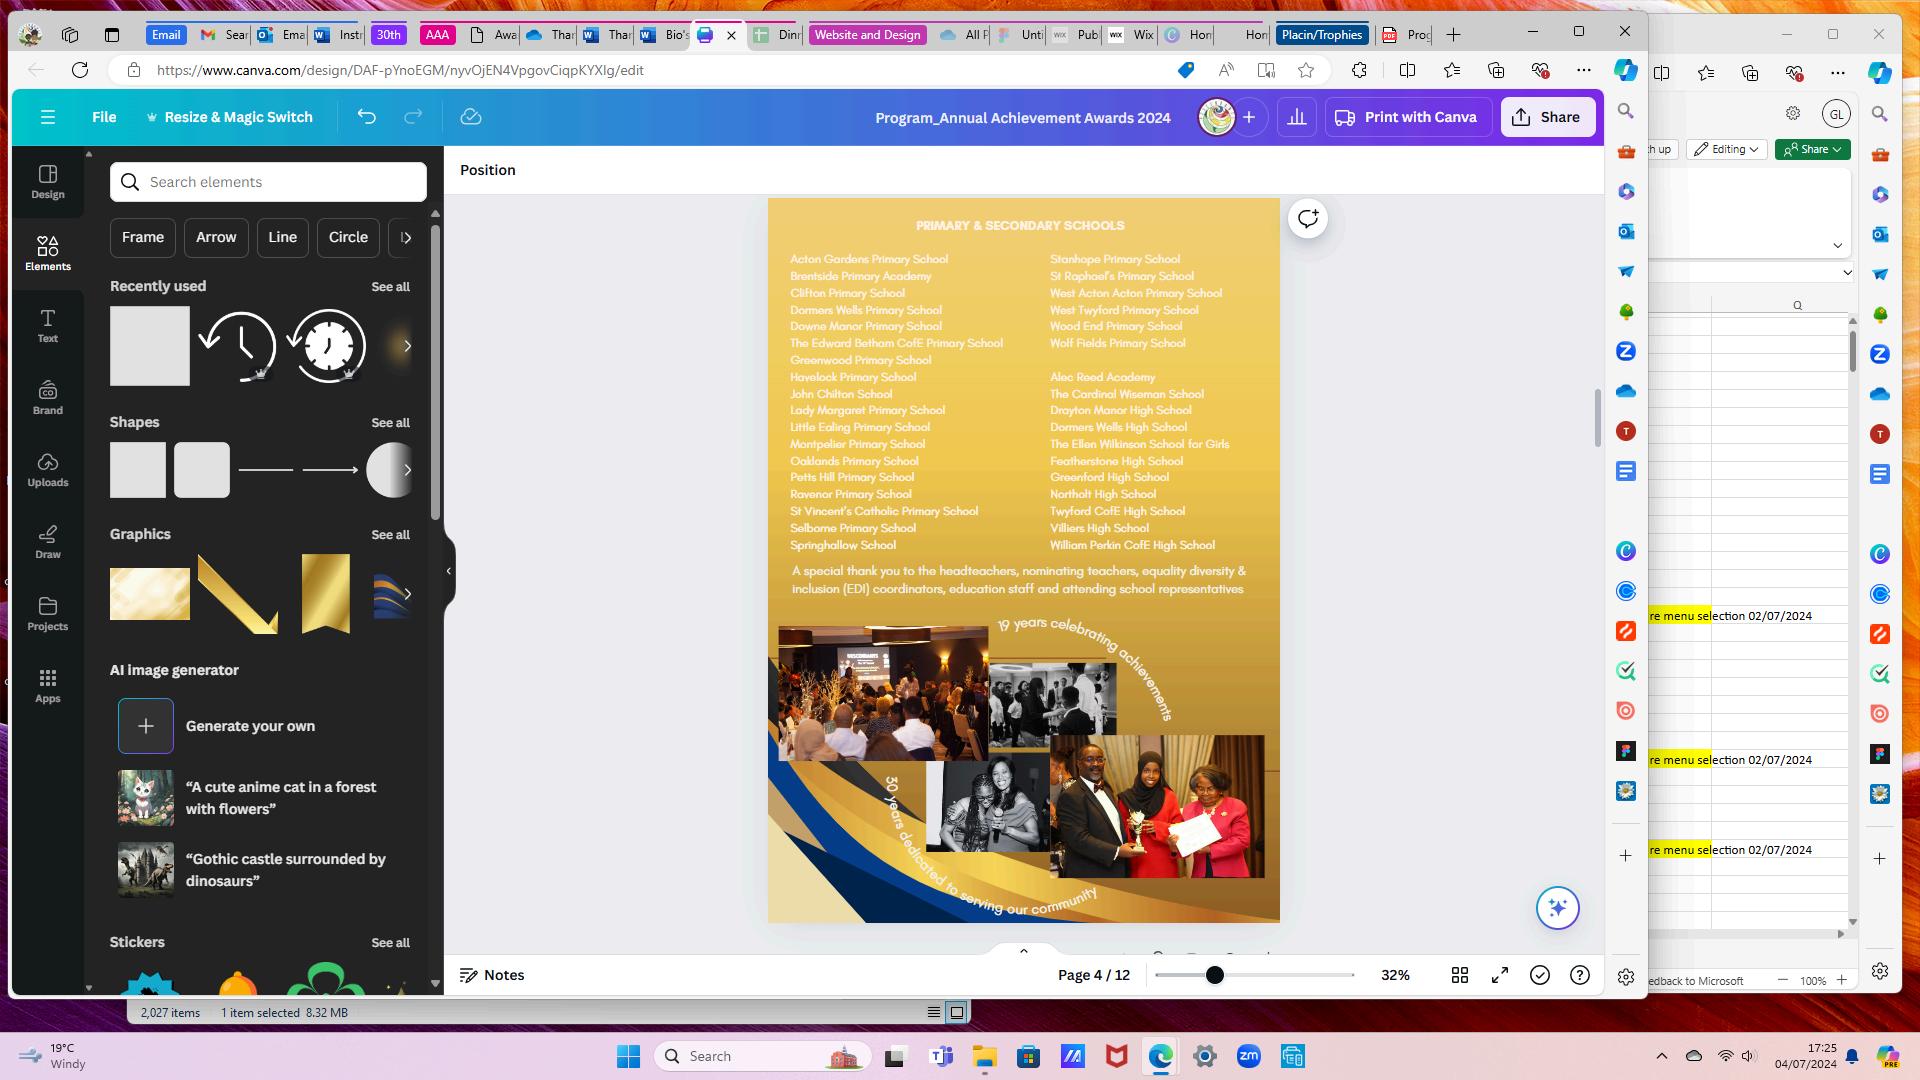Open the Text tab in sidebar
This screenshot has height=1080, width=1920.
(x=47, y=325)
